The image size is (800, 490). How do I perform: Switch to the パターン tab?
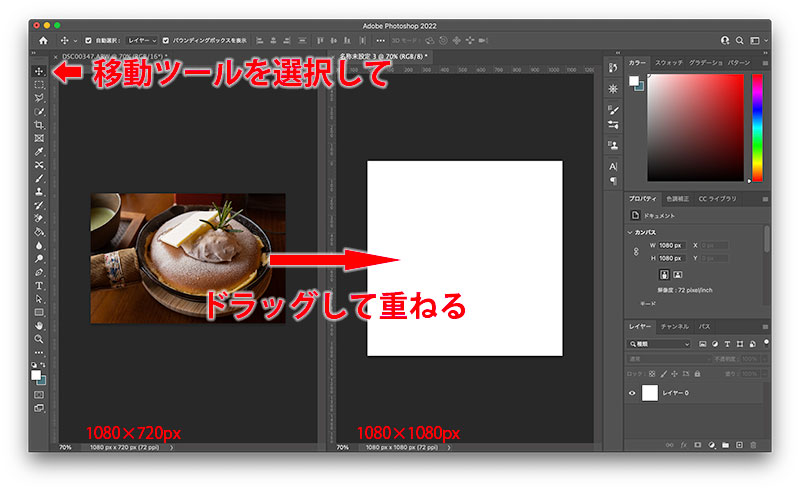[739, 63]
